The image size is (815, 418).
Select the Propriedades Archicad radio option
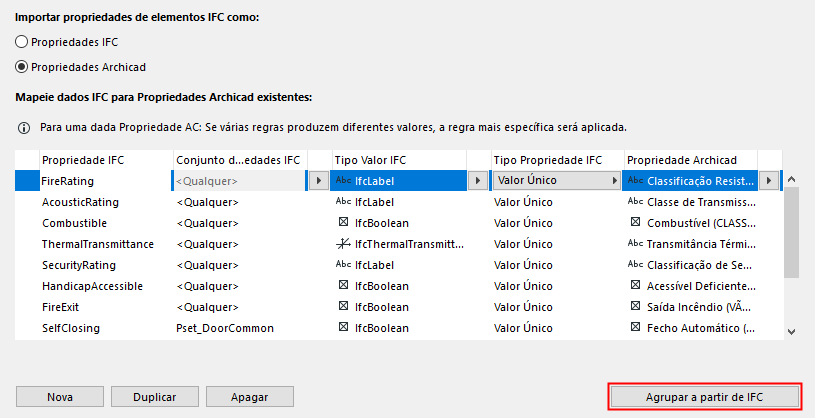(x=23, y=67)
